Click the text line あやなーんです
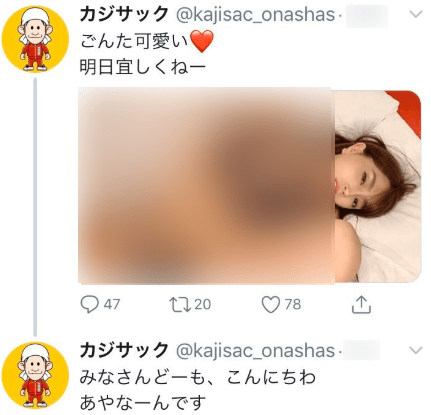The image size is (431, 415). pyautogui.click(x=143, y=403)
